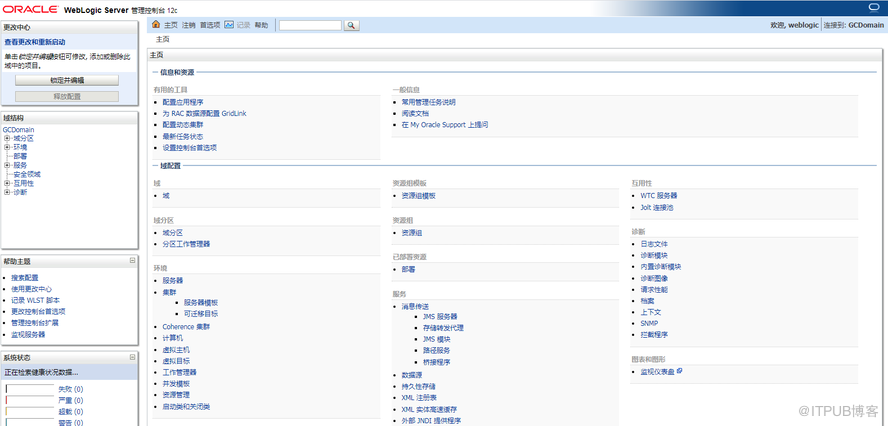Image resolution: width=888 pixels, height=426 pixels.
Task: Click the Oracle logo icon at top right
Action: (x=873, y=7)
